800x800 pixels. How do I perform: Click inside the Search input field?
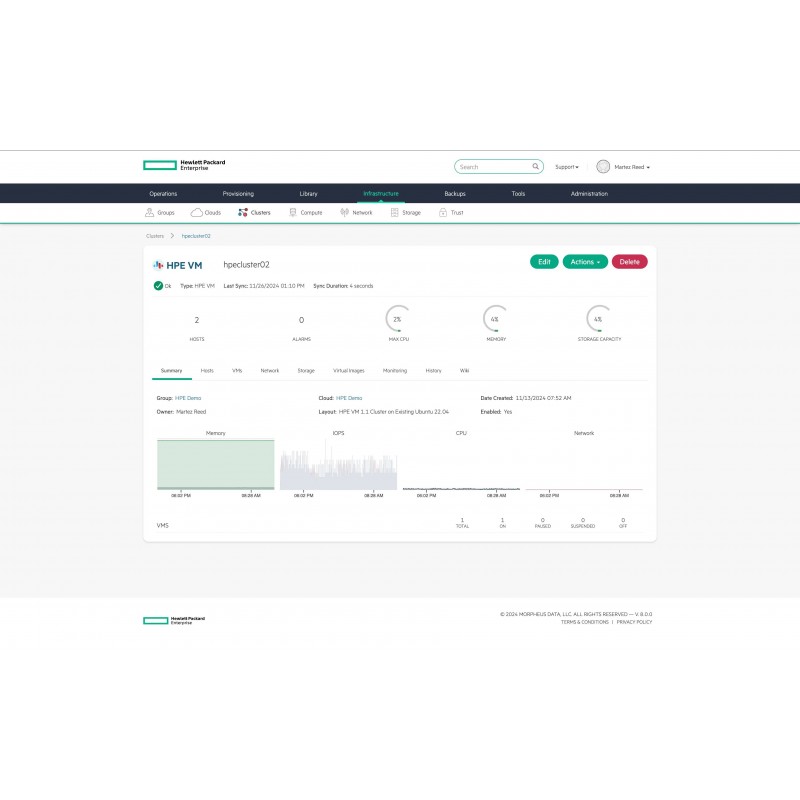click(x=492, y=167)
